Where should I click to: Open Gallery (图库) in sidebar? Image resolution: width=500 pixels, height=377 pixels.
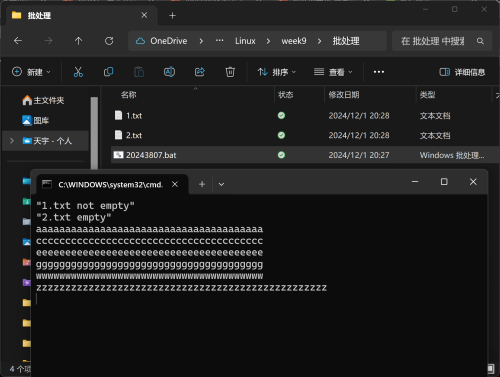coord(35,120)
